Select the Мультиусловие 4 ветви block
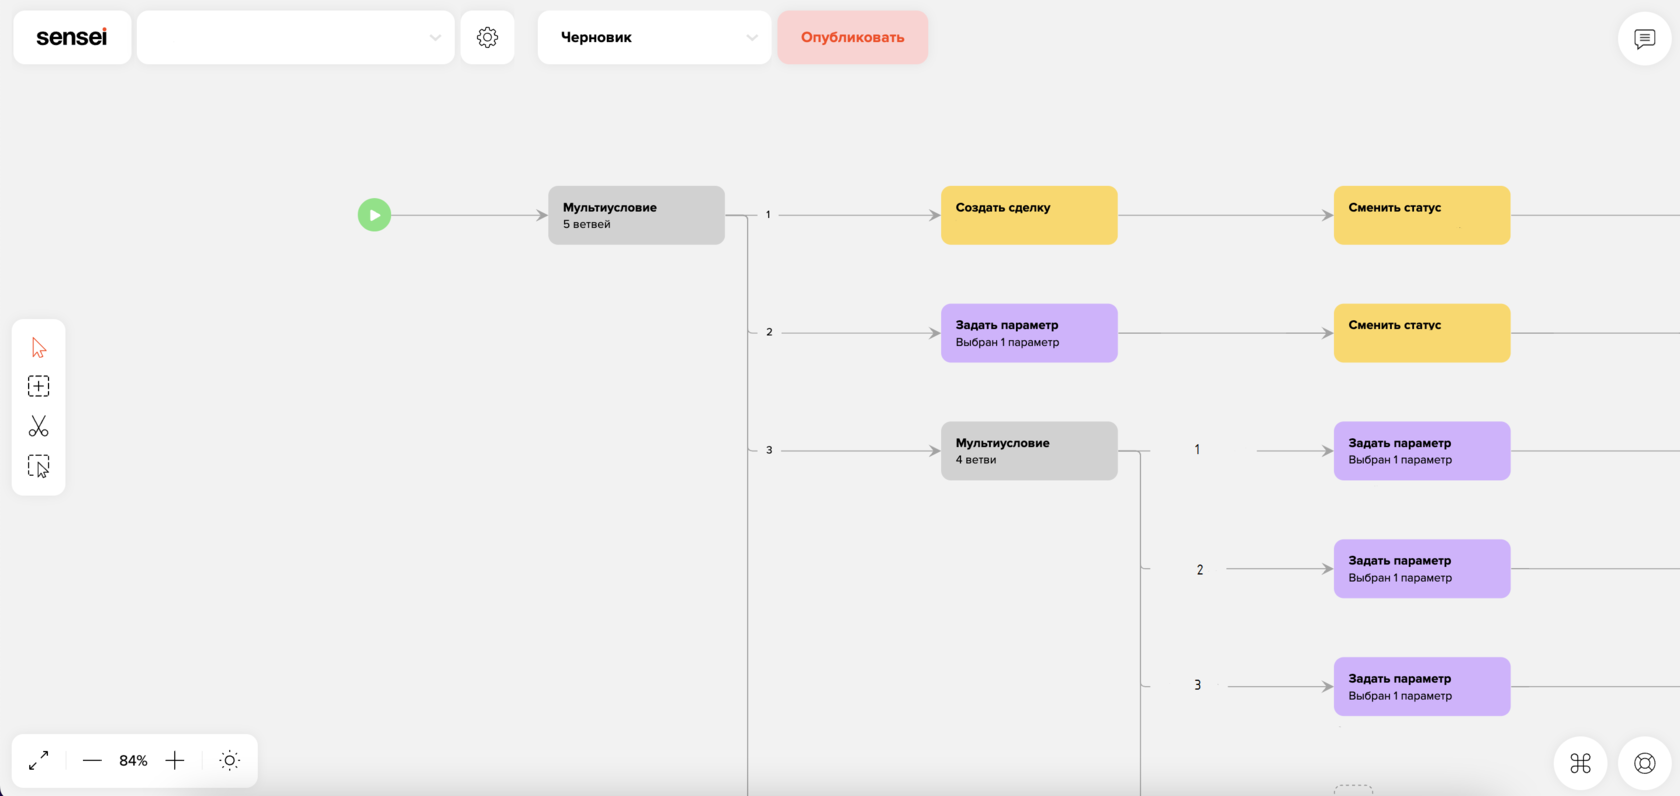Viewport: 1680px width, 796px height. pos(1028,451)
